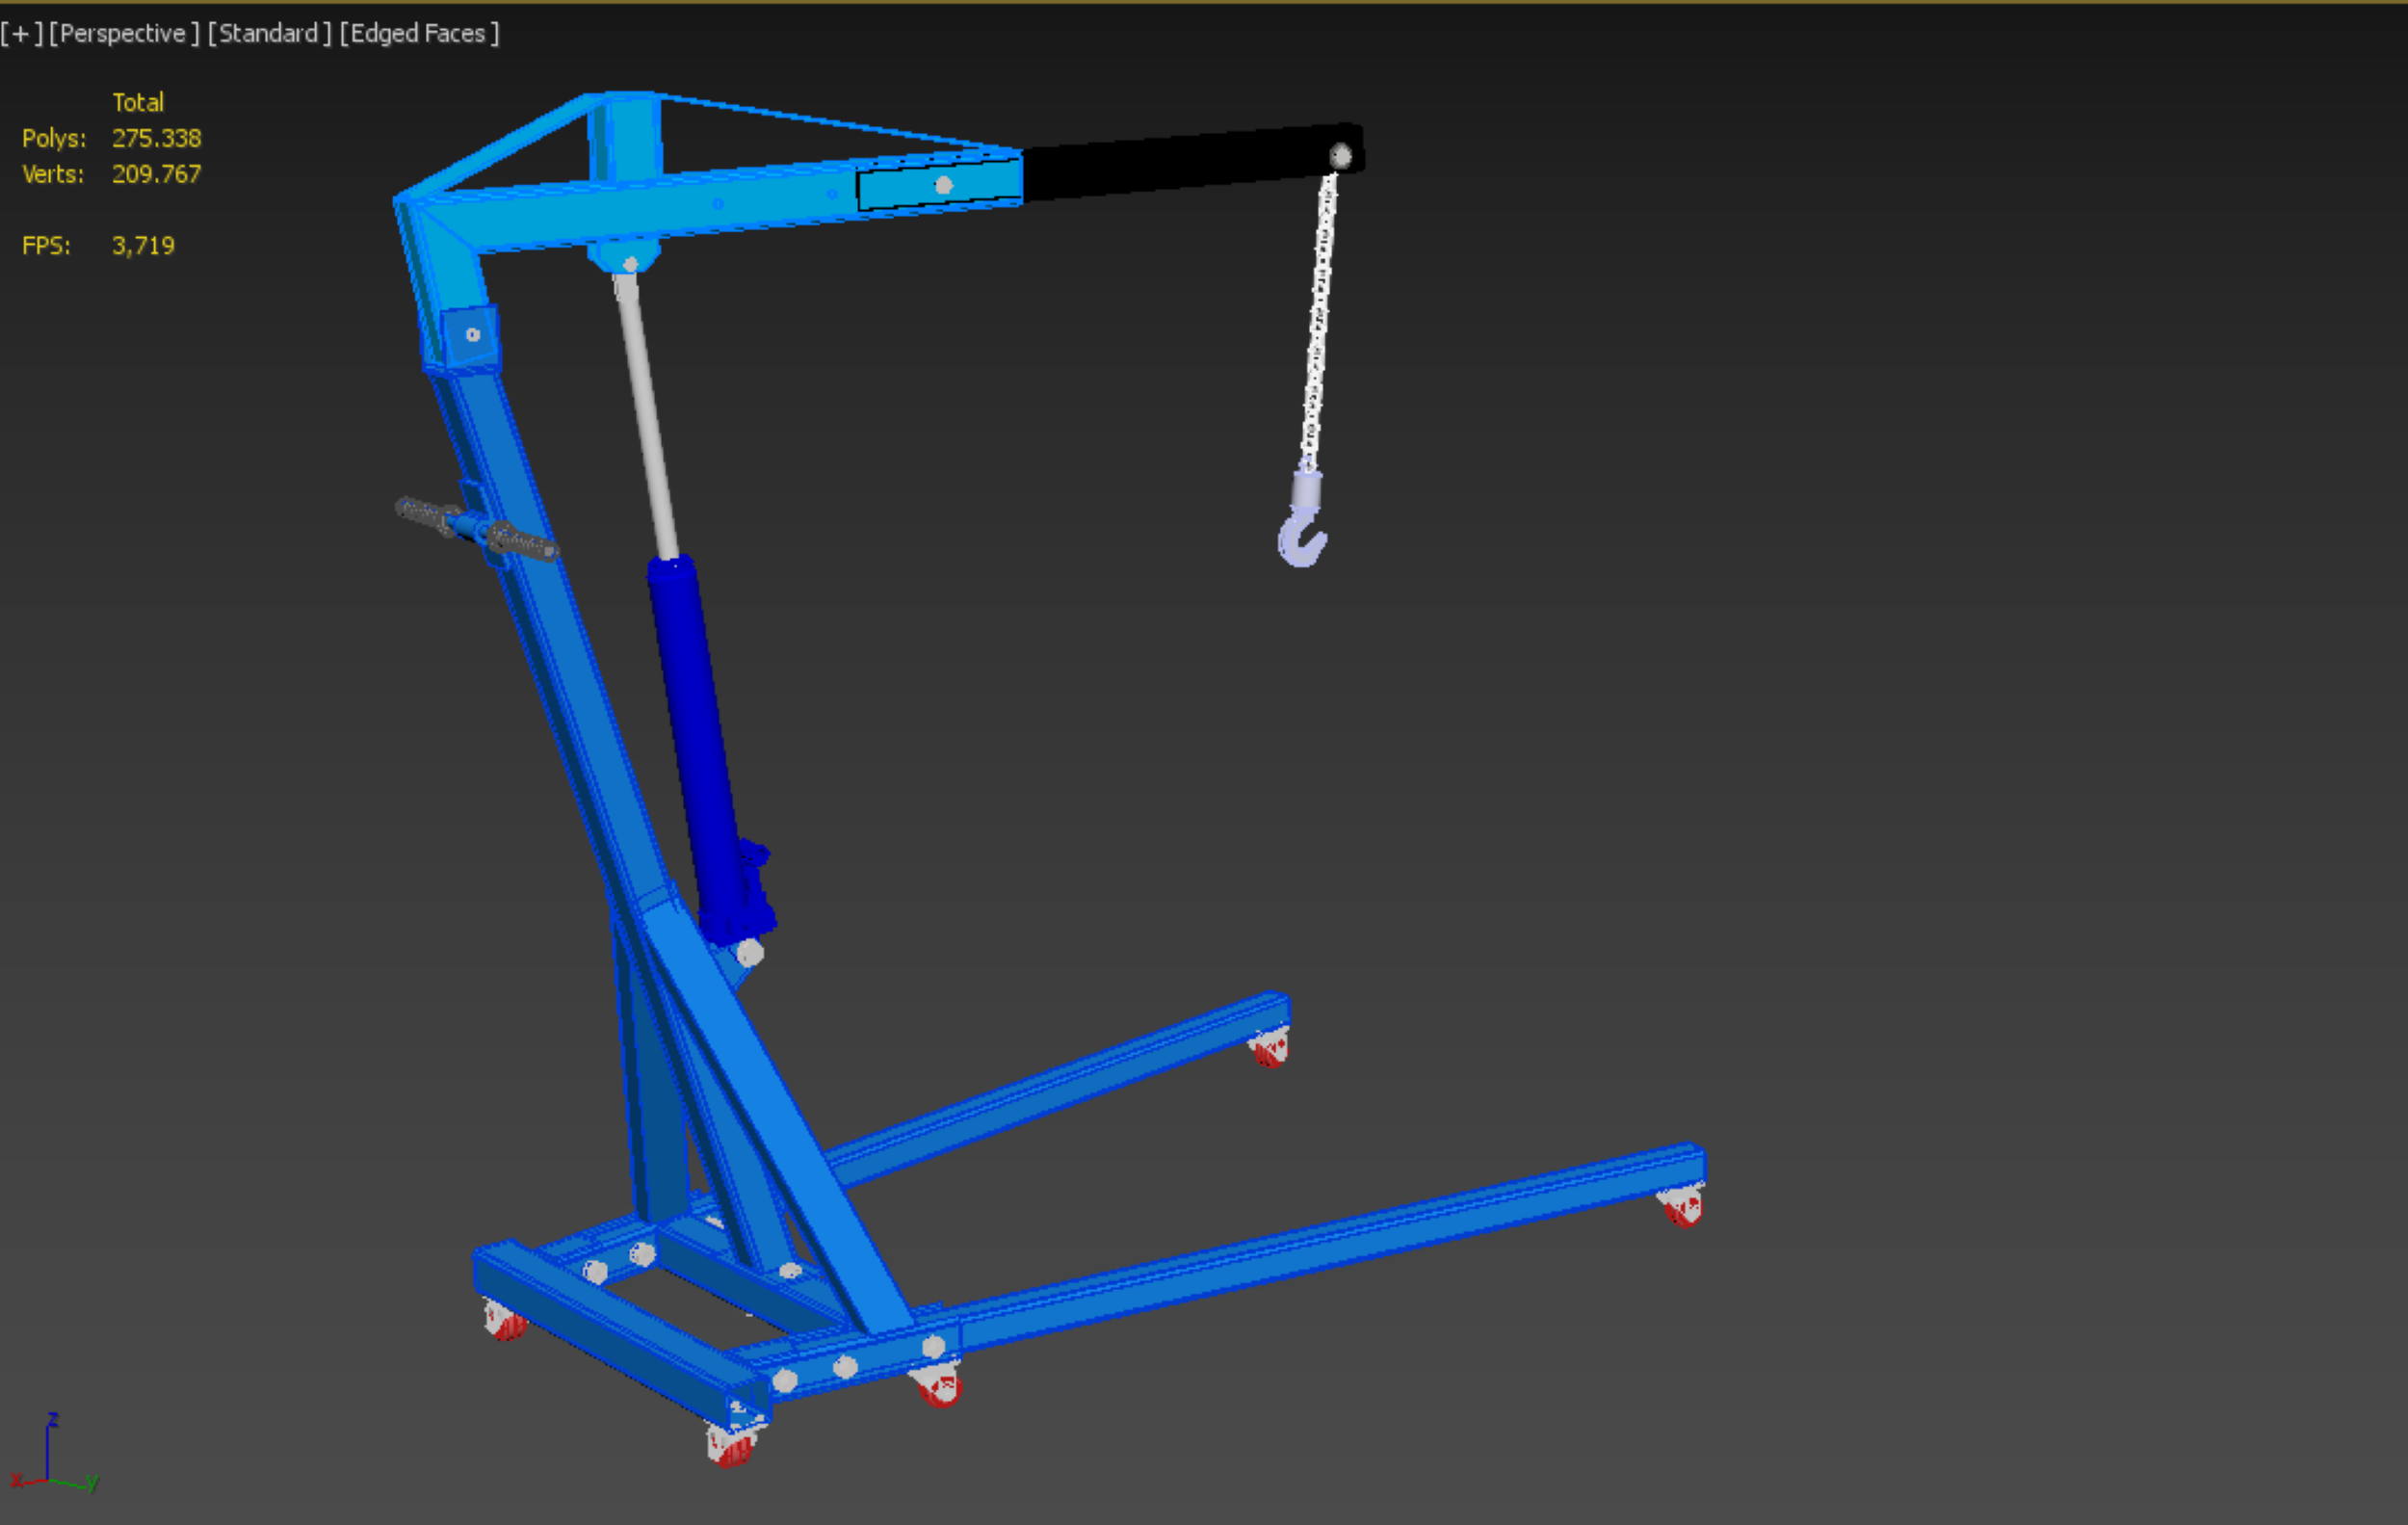Click the [Perspective] viewport label
The width and height of the screenshot is (2408, 1525).
coord(123,34)
